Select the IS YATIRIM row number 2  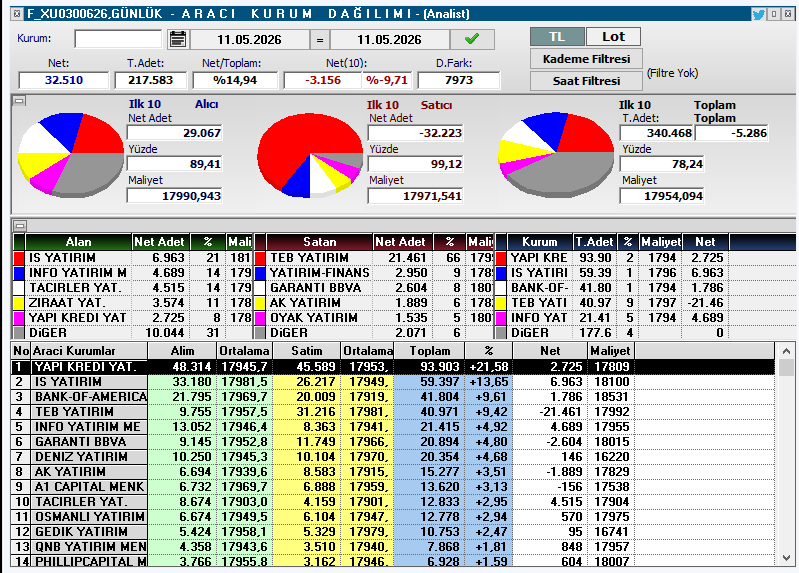[x=392, y=382]
